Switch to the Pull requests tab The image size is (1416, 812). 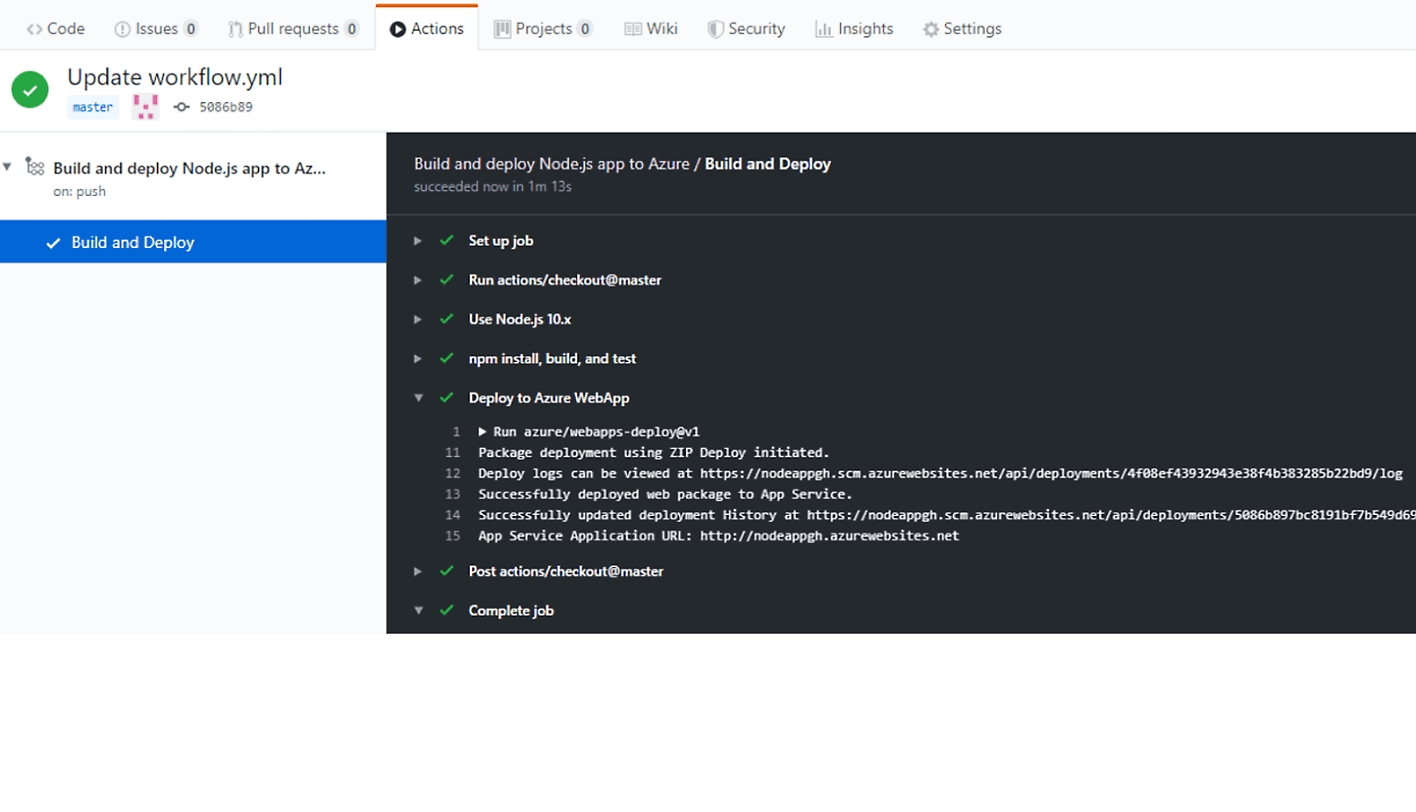293,29
